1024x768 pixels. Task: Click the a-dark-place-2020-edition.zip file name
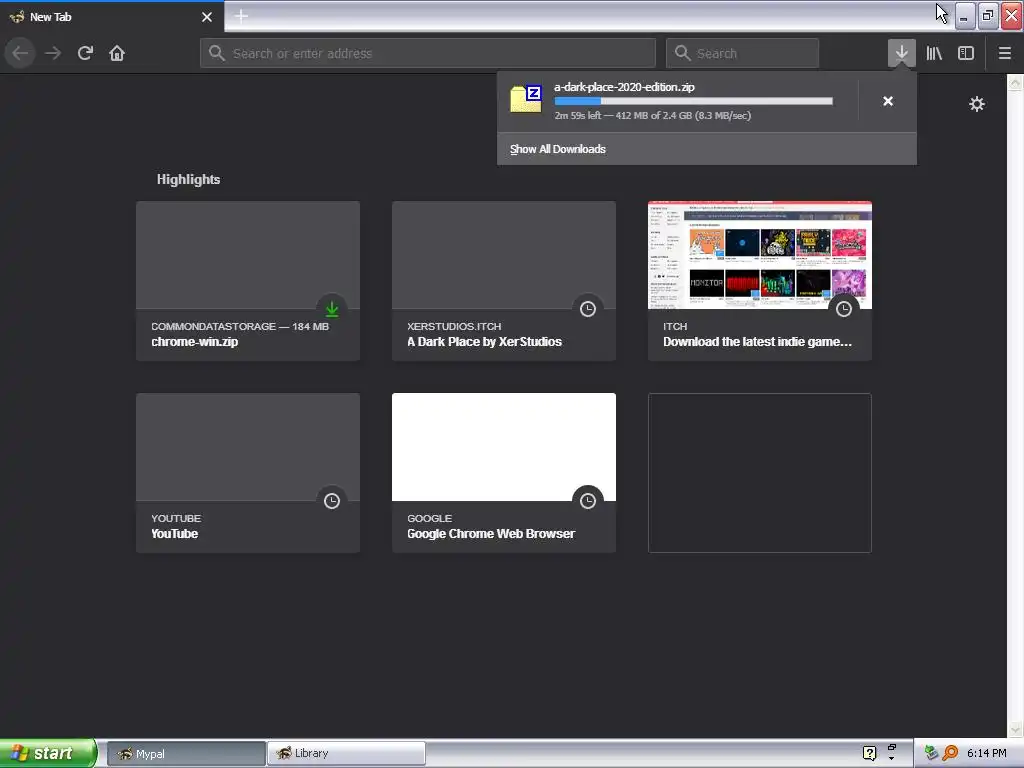pos(624,87)
